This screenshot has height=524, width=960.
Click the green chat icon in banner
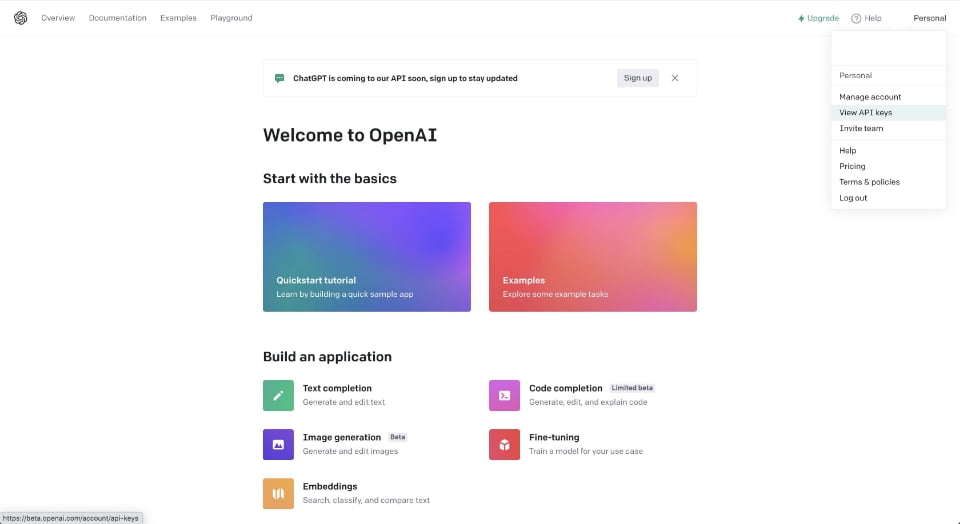(280, 78)
